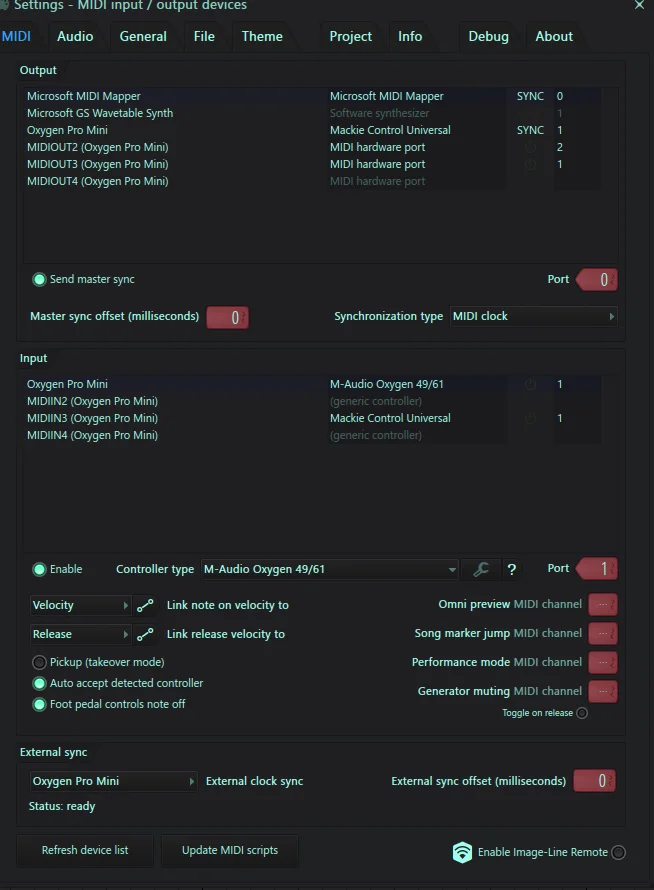Expand Synchronization type MIDI clock menu
The width and height of the screenshot is (654, 890).
[534, 316]
